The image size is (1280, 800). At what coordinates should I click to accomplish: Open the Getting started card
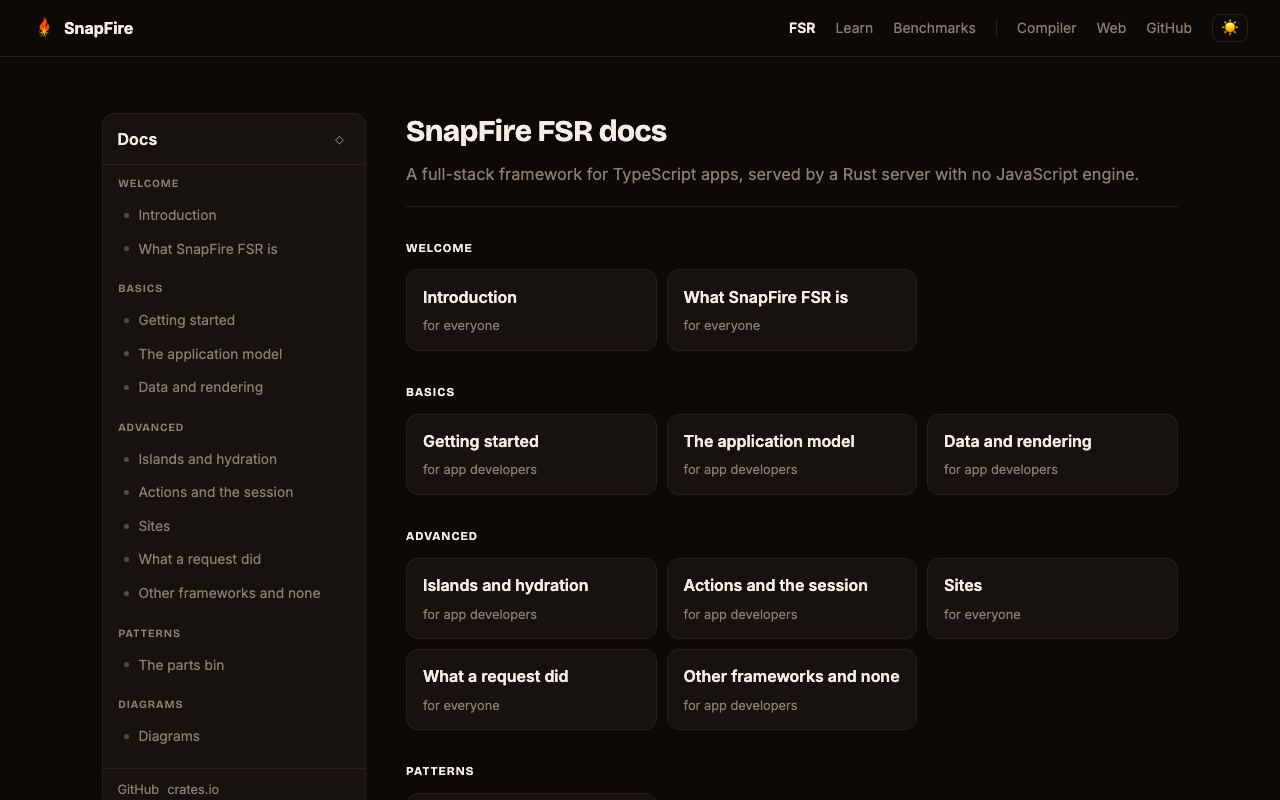pos(531,454)
